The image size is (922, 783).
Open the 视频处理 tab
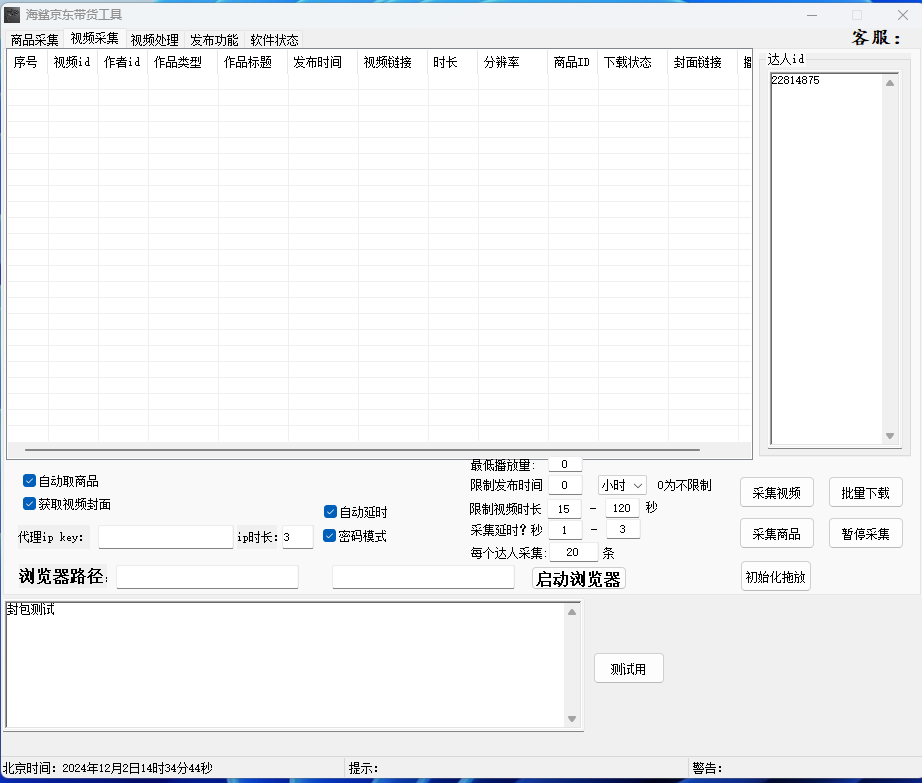[154, 40]
